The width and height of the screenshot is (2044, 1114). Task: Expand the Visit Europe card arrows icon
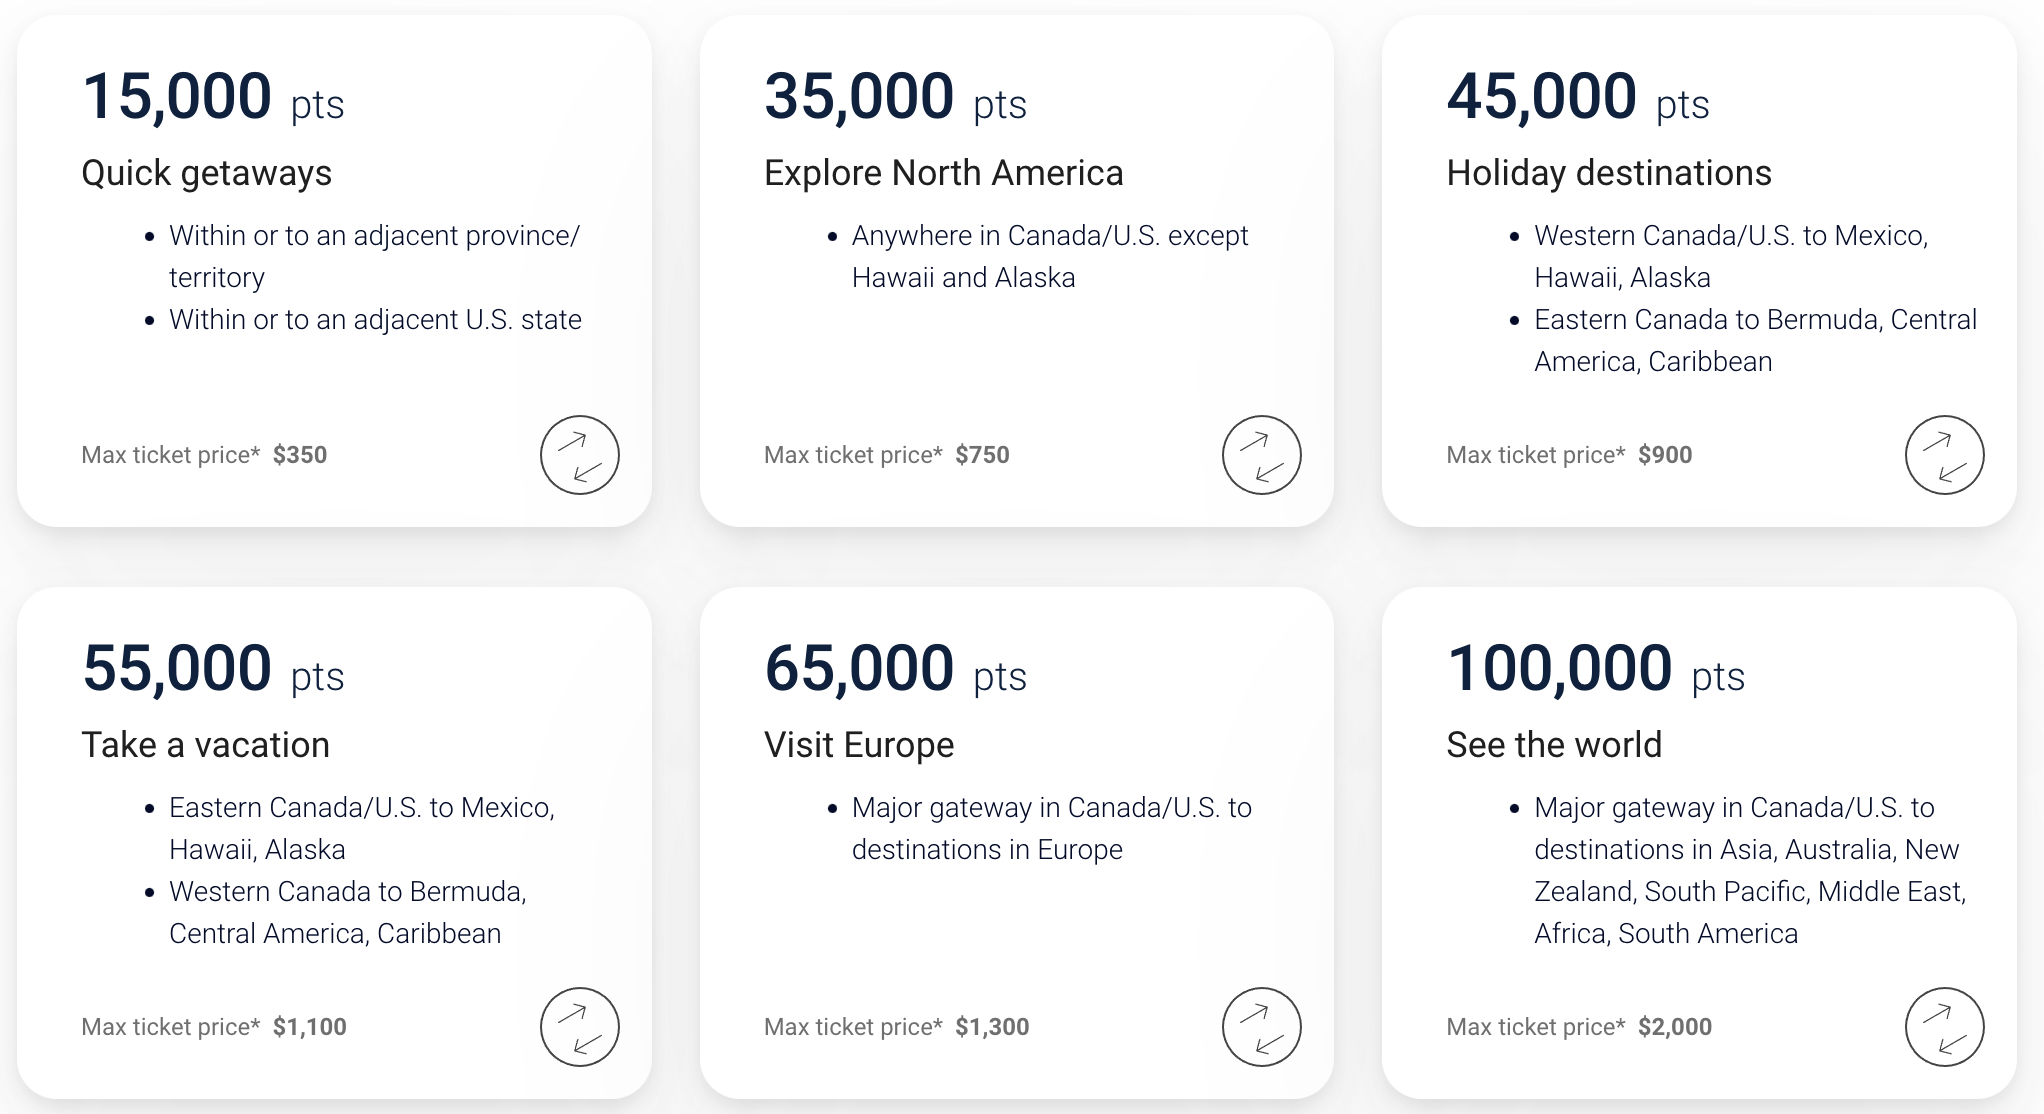1261,1026
